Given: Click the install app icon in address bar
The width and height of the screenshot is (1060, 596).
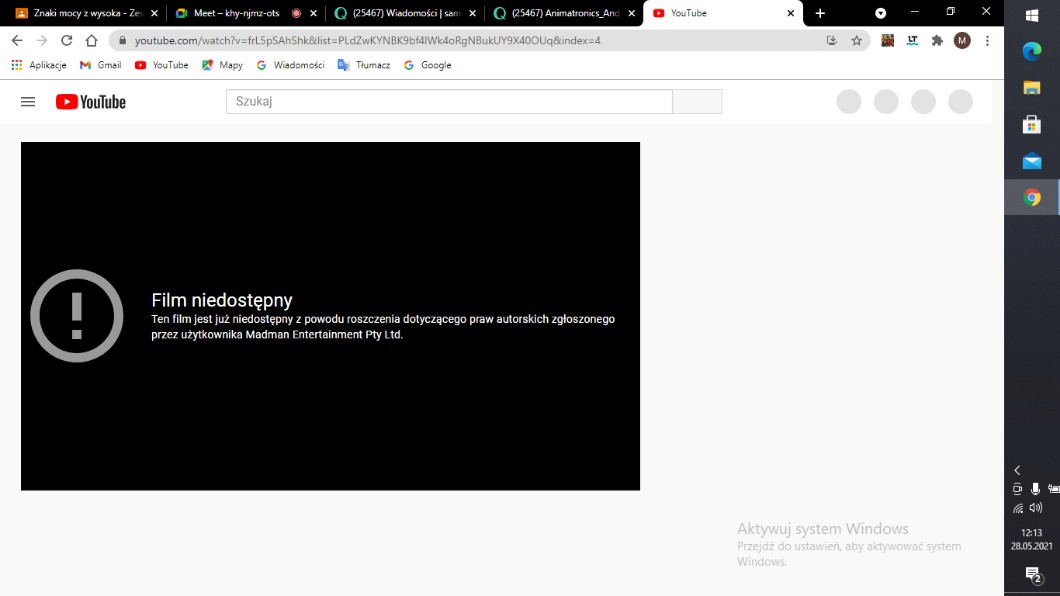Looking at the screenshot, I should coord(831,41).
